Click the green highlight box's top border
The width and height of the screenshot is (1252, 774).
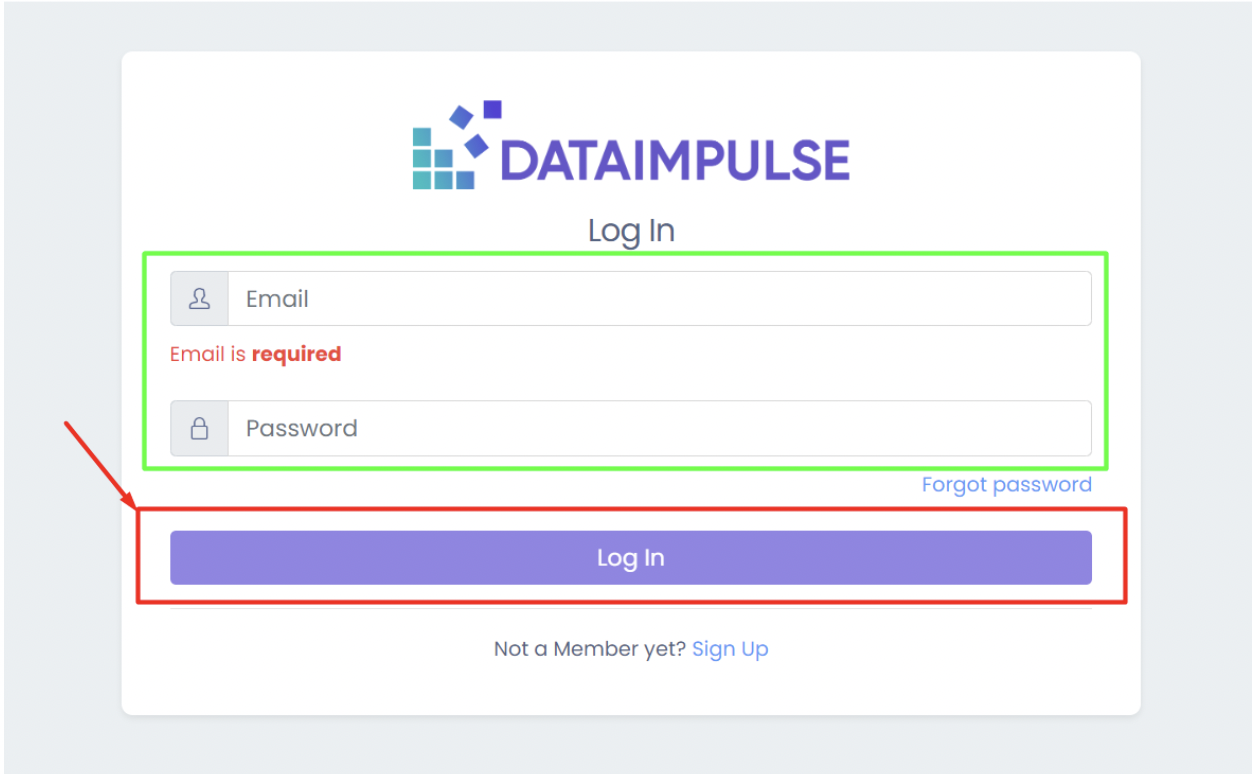tap(625, 253)
